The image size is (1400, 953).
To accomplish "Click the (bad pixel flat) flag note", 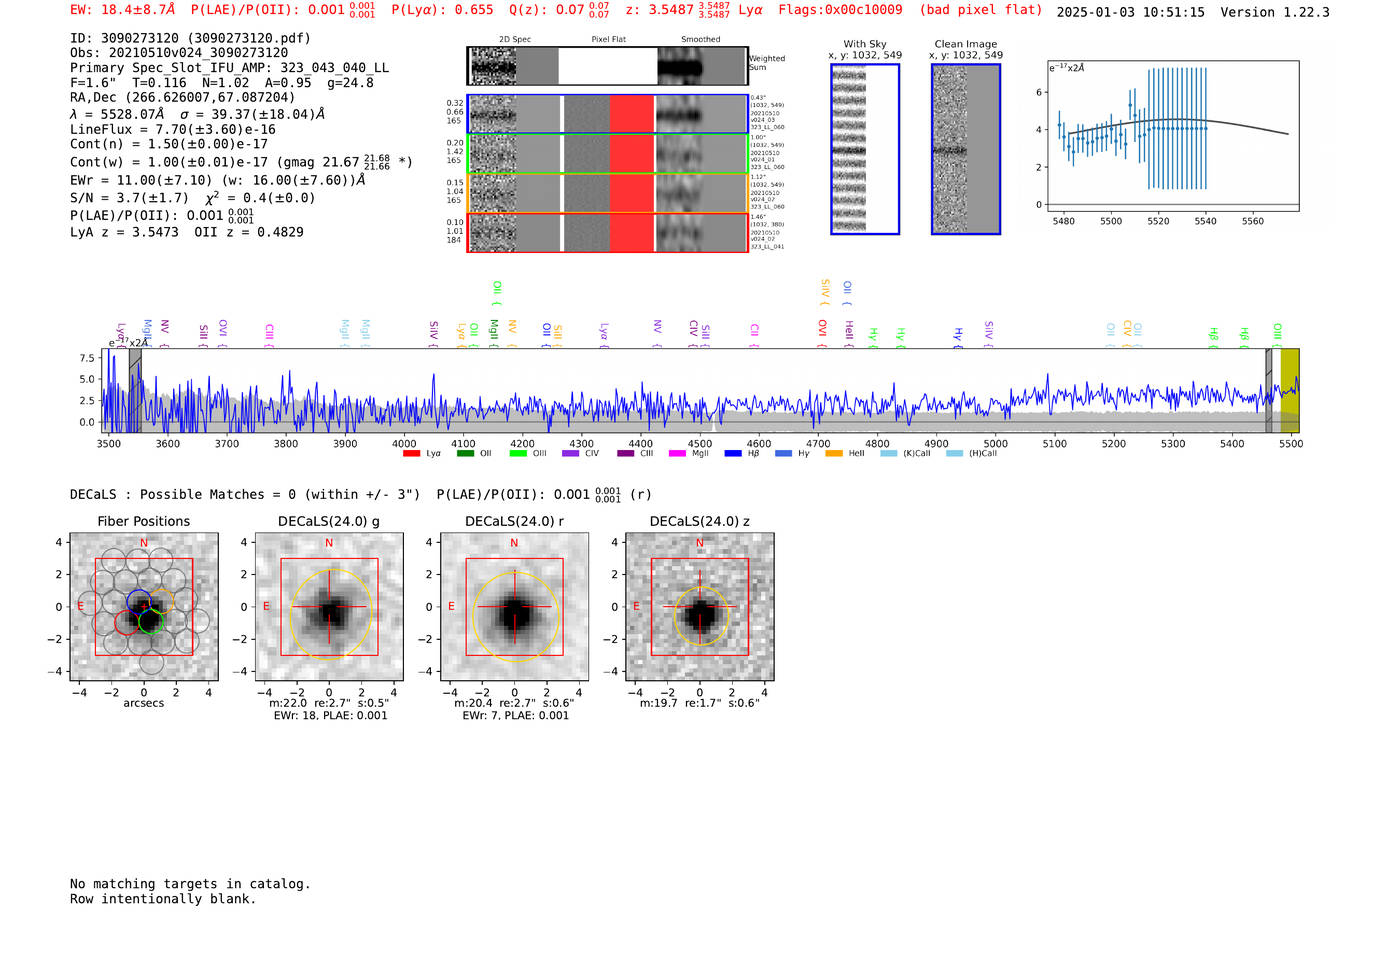I will pyautogui.click(x=980, y=10).
